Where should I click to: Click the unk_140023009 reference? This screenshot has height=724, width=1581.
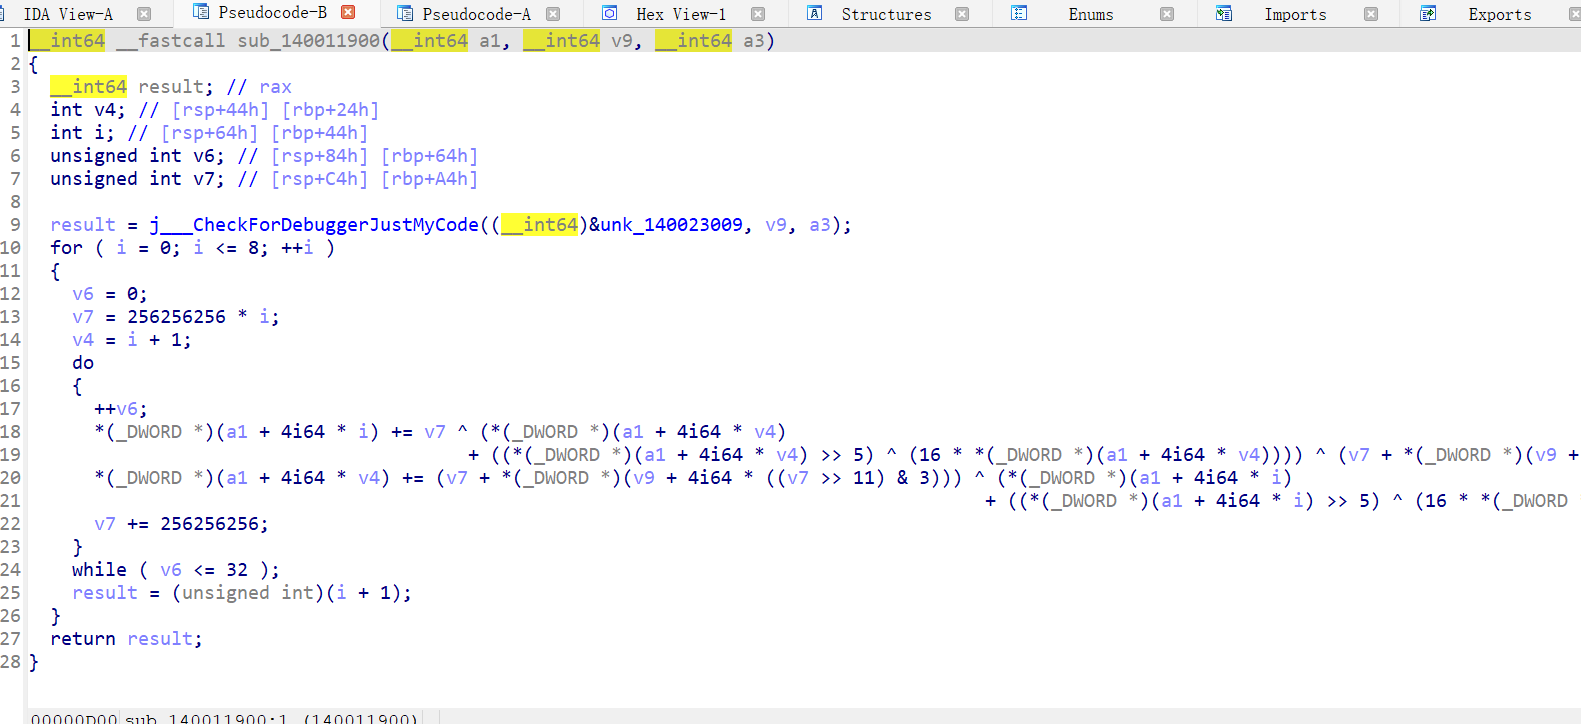click(x=671, y=224)
